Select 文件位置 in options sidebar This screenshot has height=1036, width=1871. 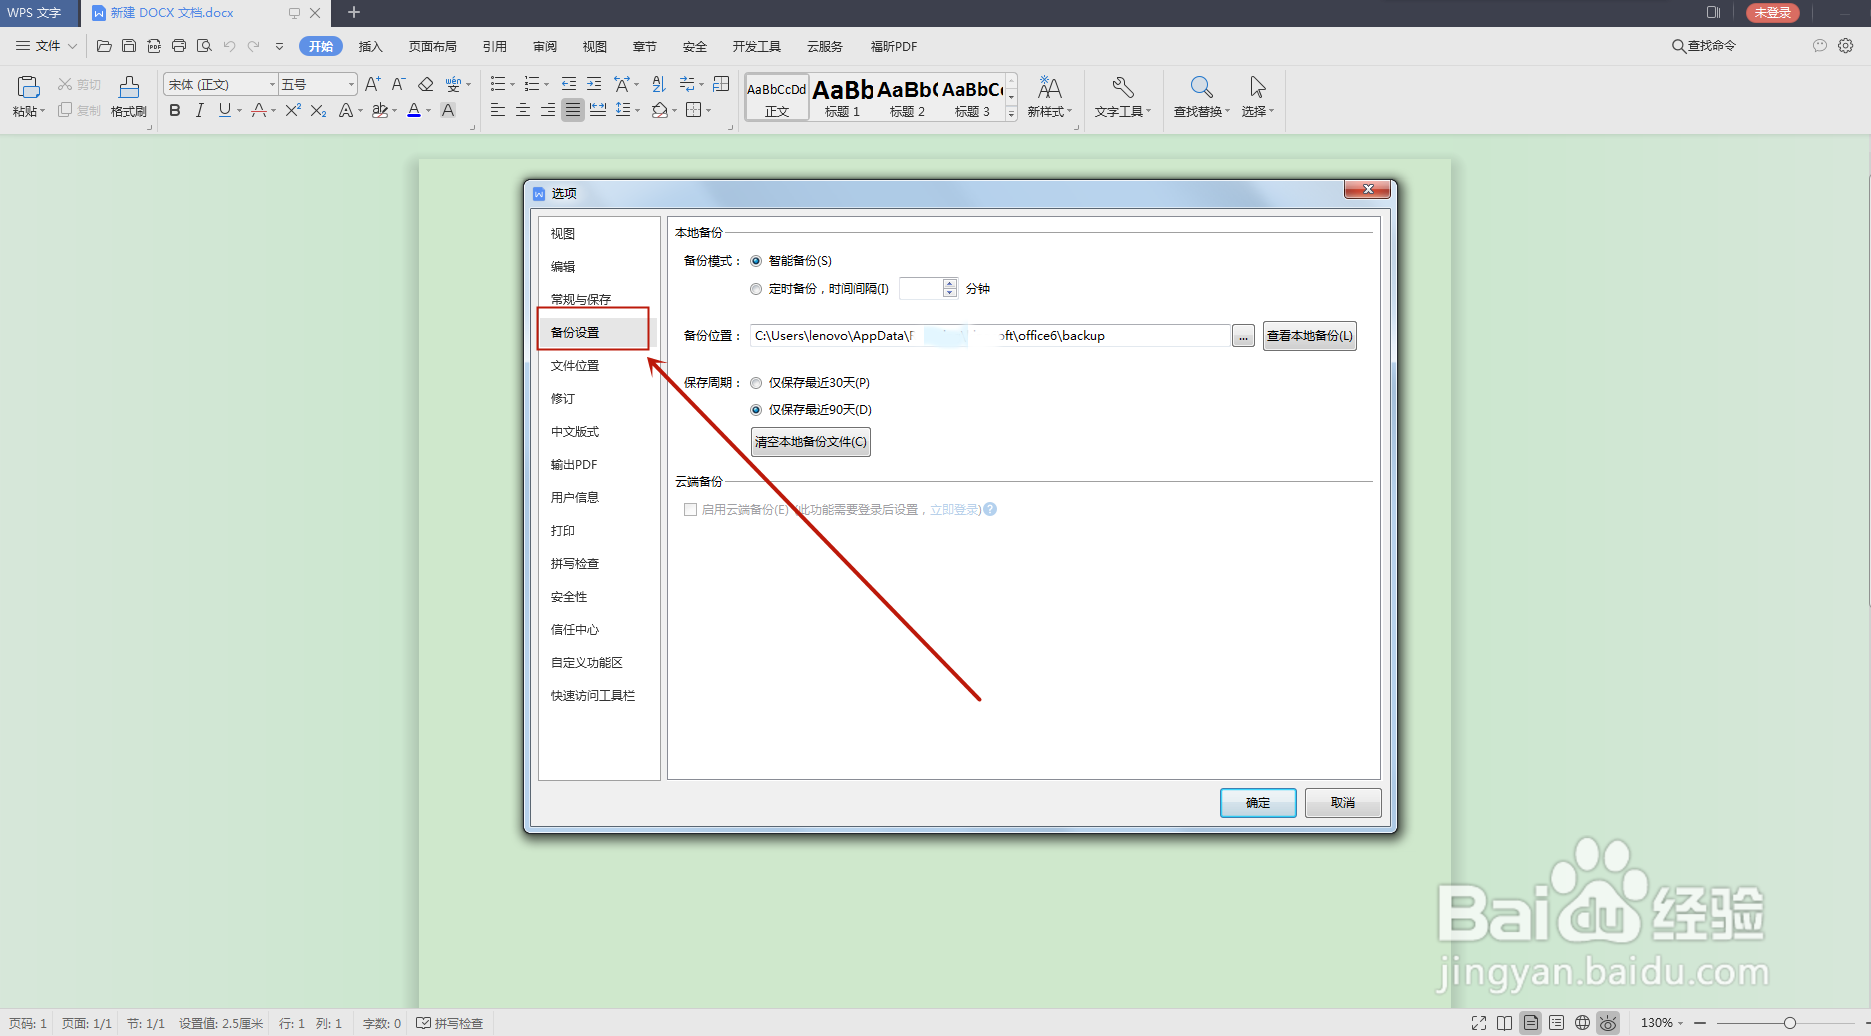tap(575, 366)
